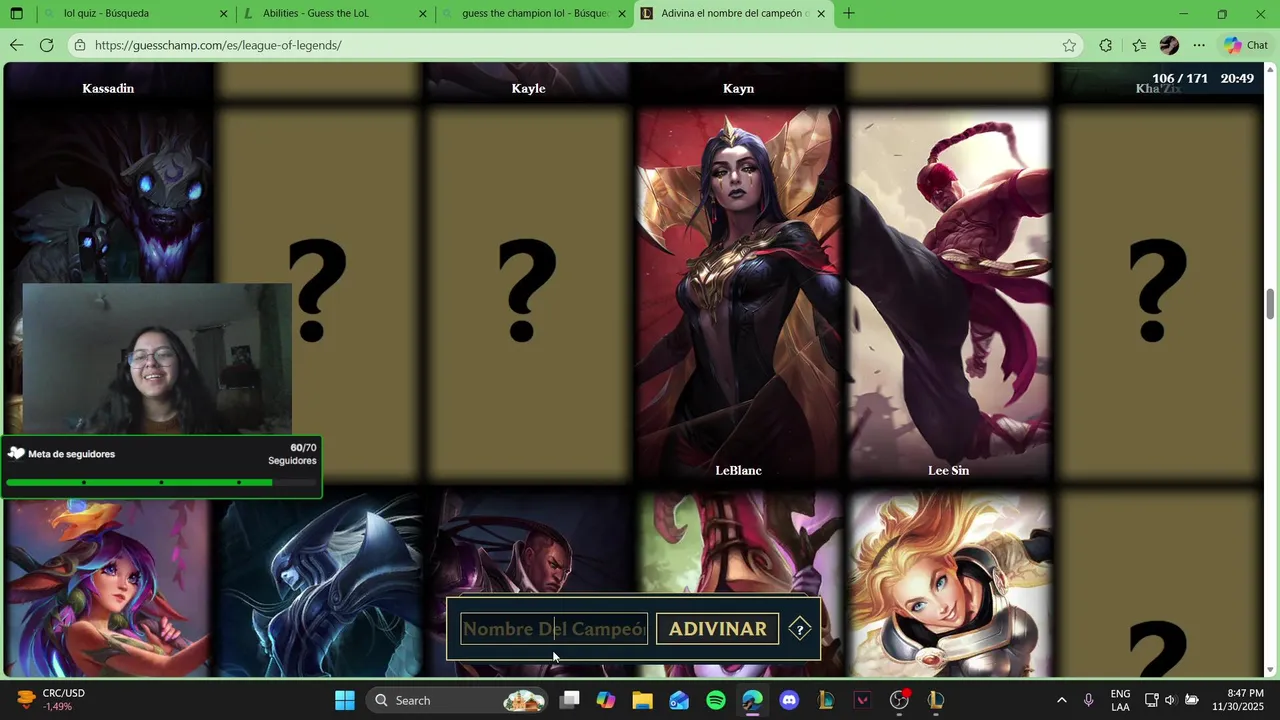Click the Kassadin name label
Image resolution: width=1280 pixels, height=720 pixels.
point(108,89)
